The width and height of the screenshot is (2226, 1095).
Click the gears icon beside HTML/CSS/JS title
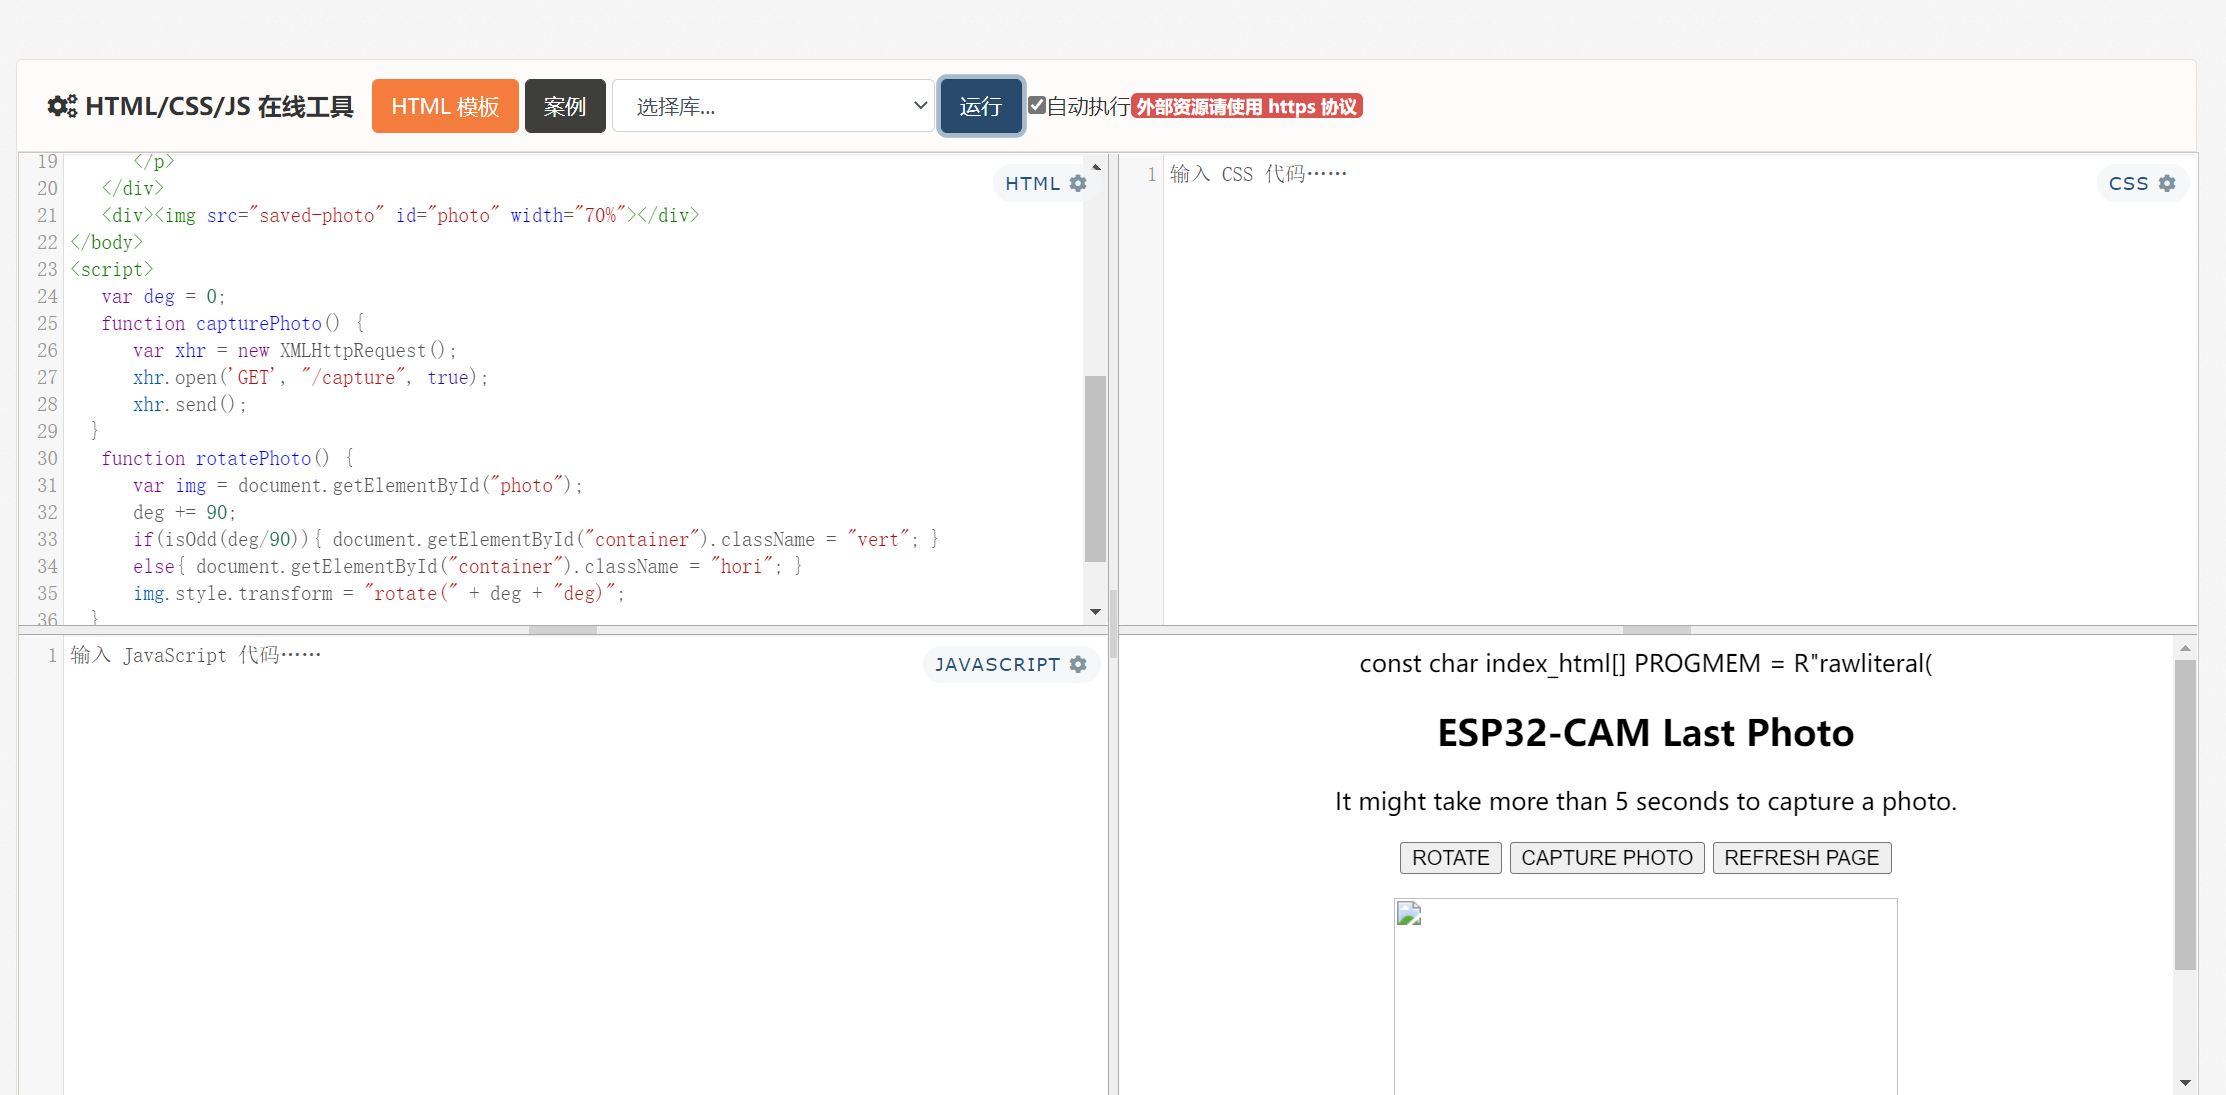coord(62,106)
